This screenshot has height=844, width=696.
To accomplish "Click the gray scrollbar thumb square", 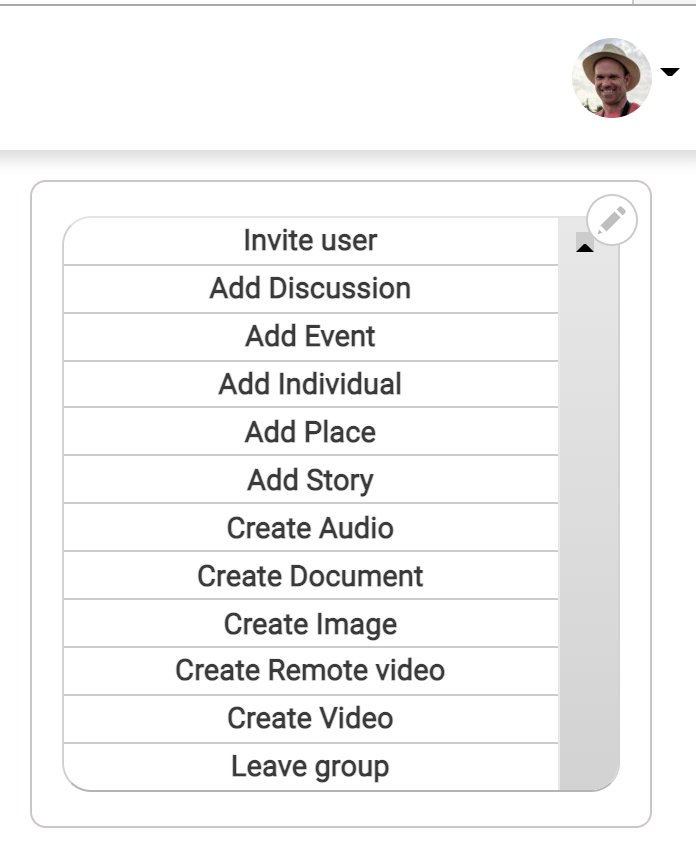I will (583, 238).
